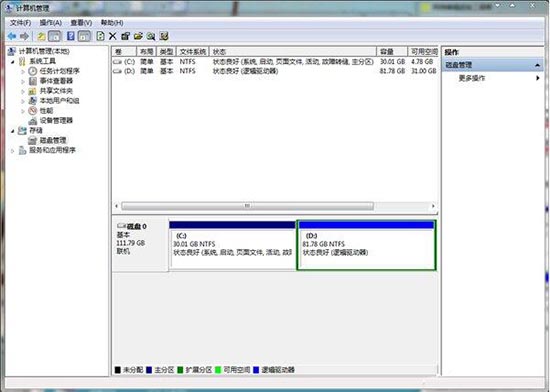Click the black 未分配 legend swatch
550x392 pixels.
coord(118,370)
